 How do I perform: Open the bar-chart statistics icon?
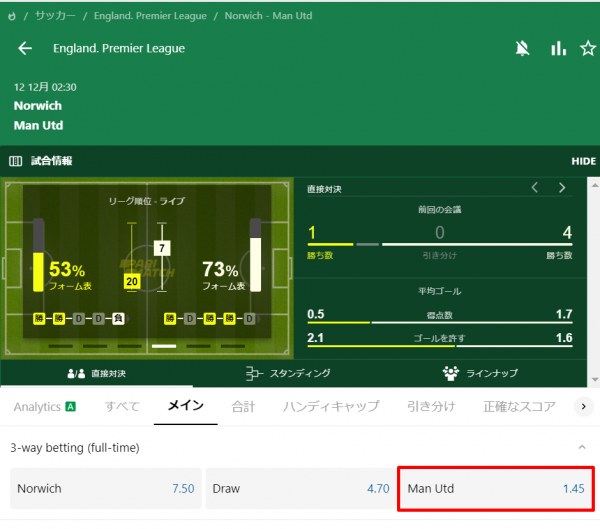[558, 49]
